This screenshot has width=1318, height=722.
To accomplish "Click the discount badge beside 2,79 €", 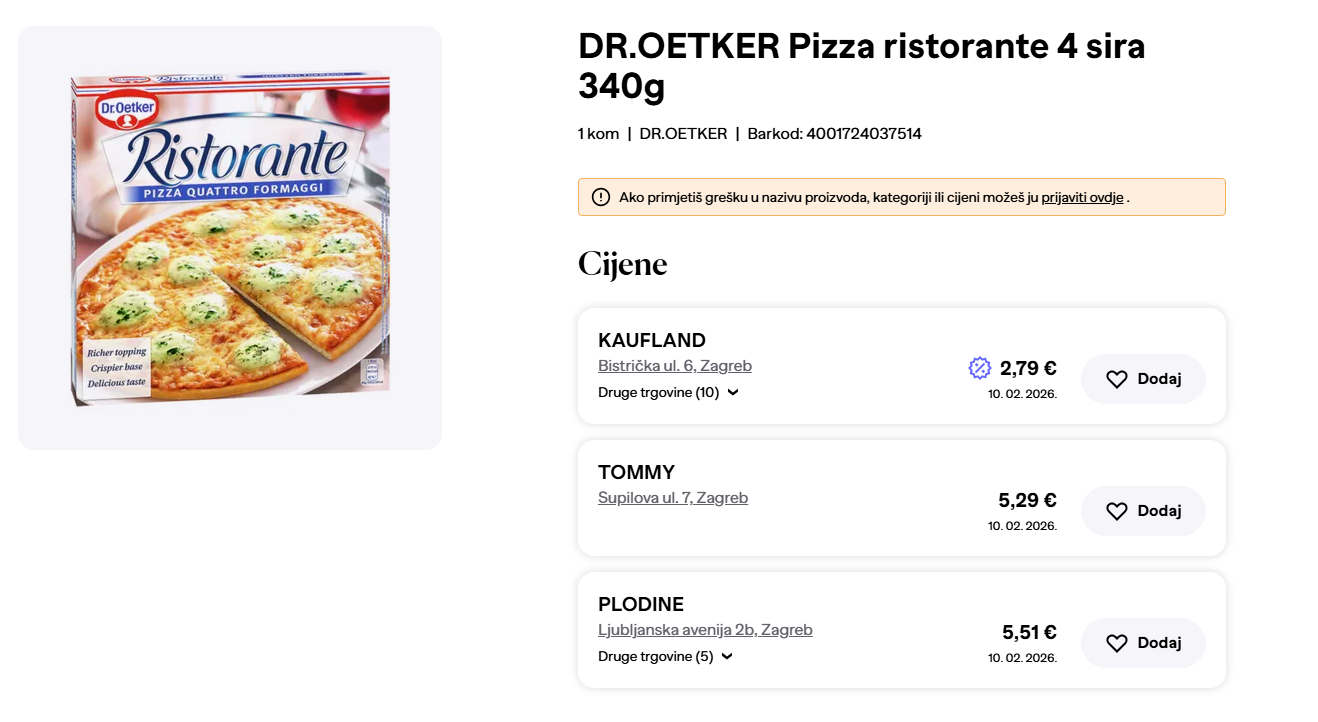I will [x=980, y=368].
